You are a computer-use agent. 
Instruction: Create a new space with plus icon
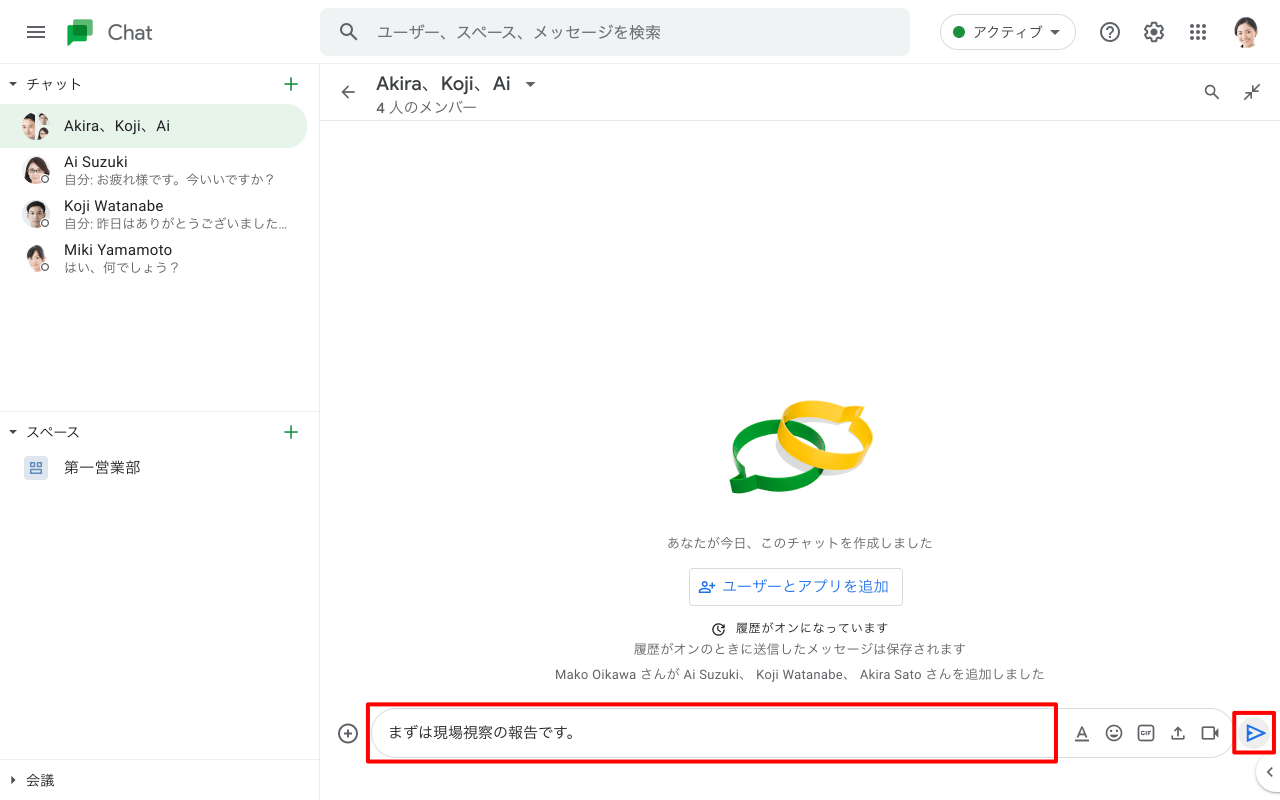click(x=291, y=432)
